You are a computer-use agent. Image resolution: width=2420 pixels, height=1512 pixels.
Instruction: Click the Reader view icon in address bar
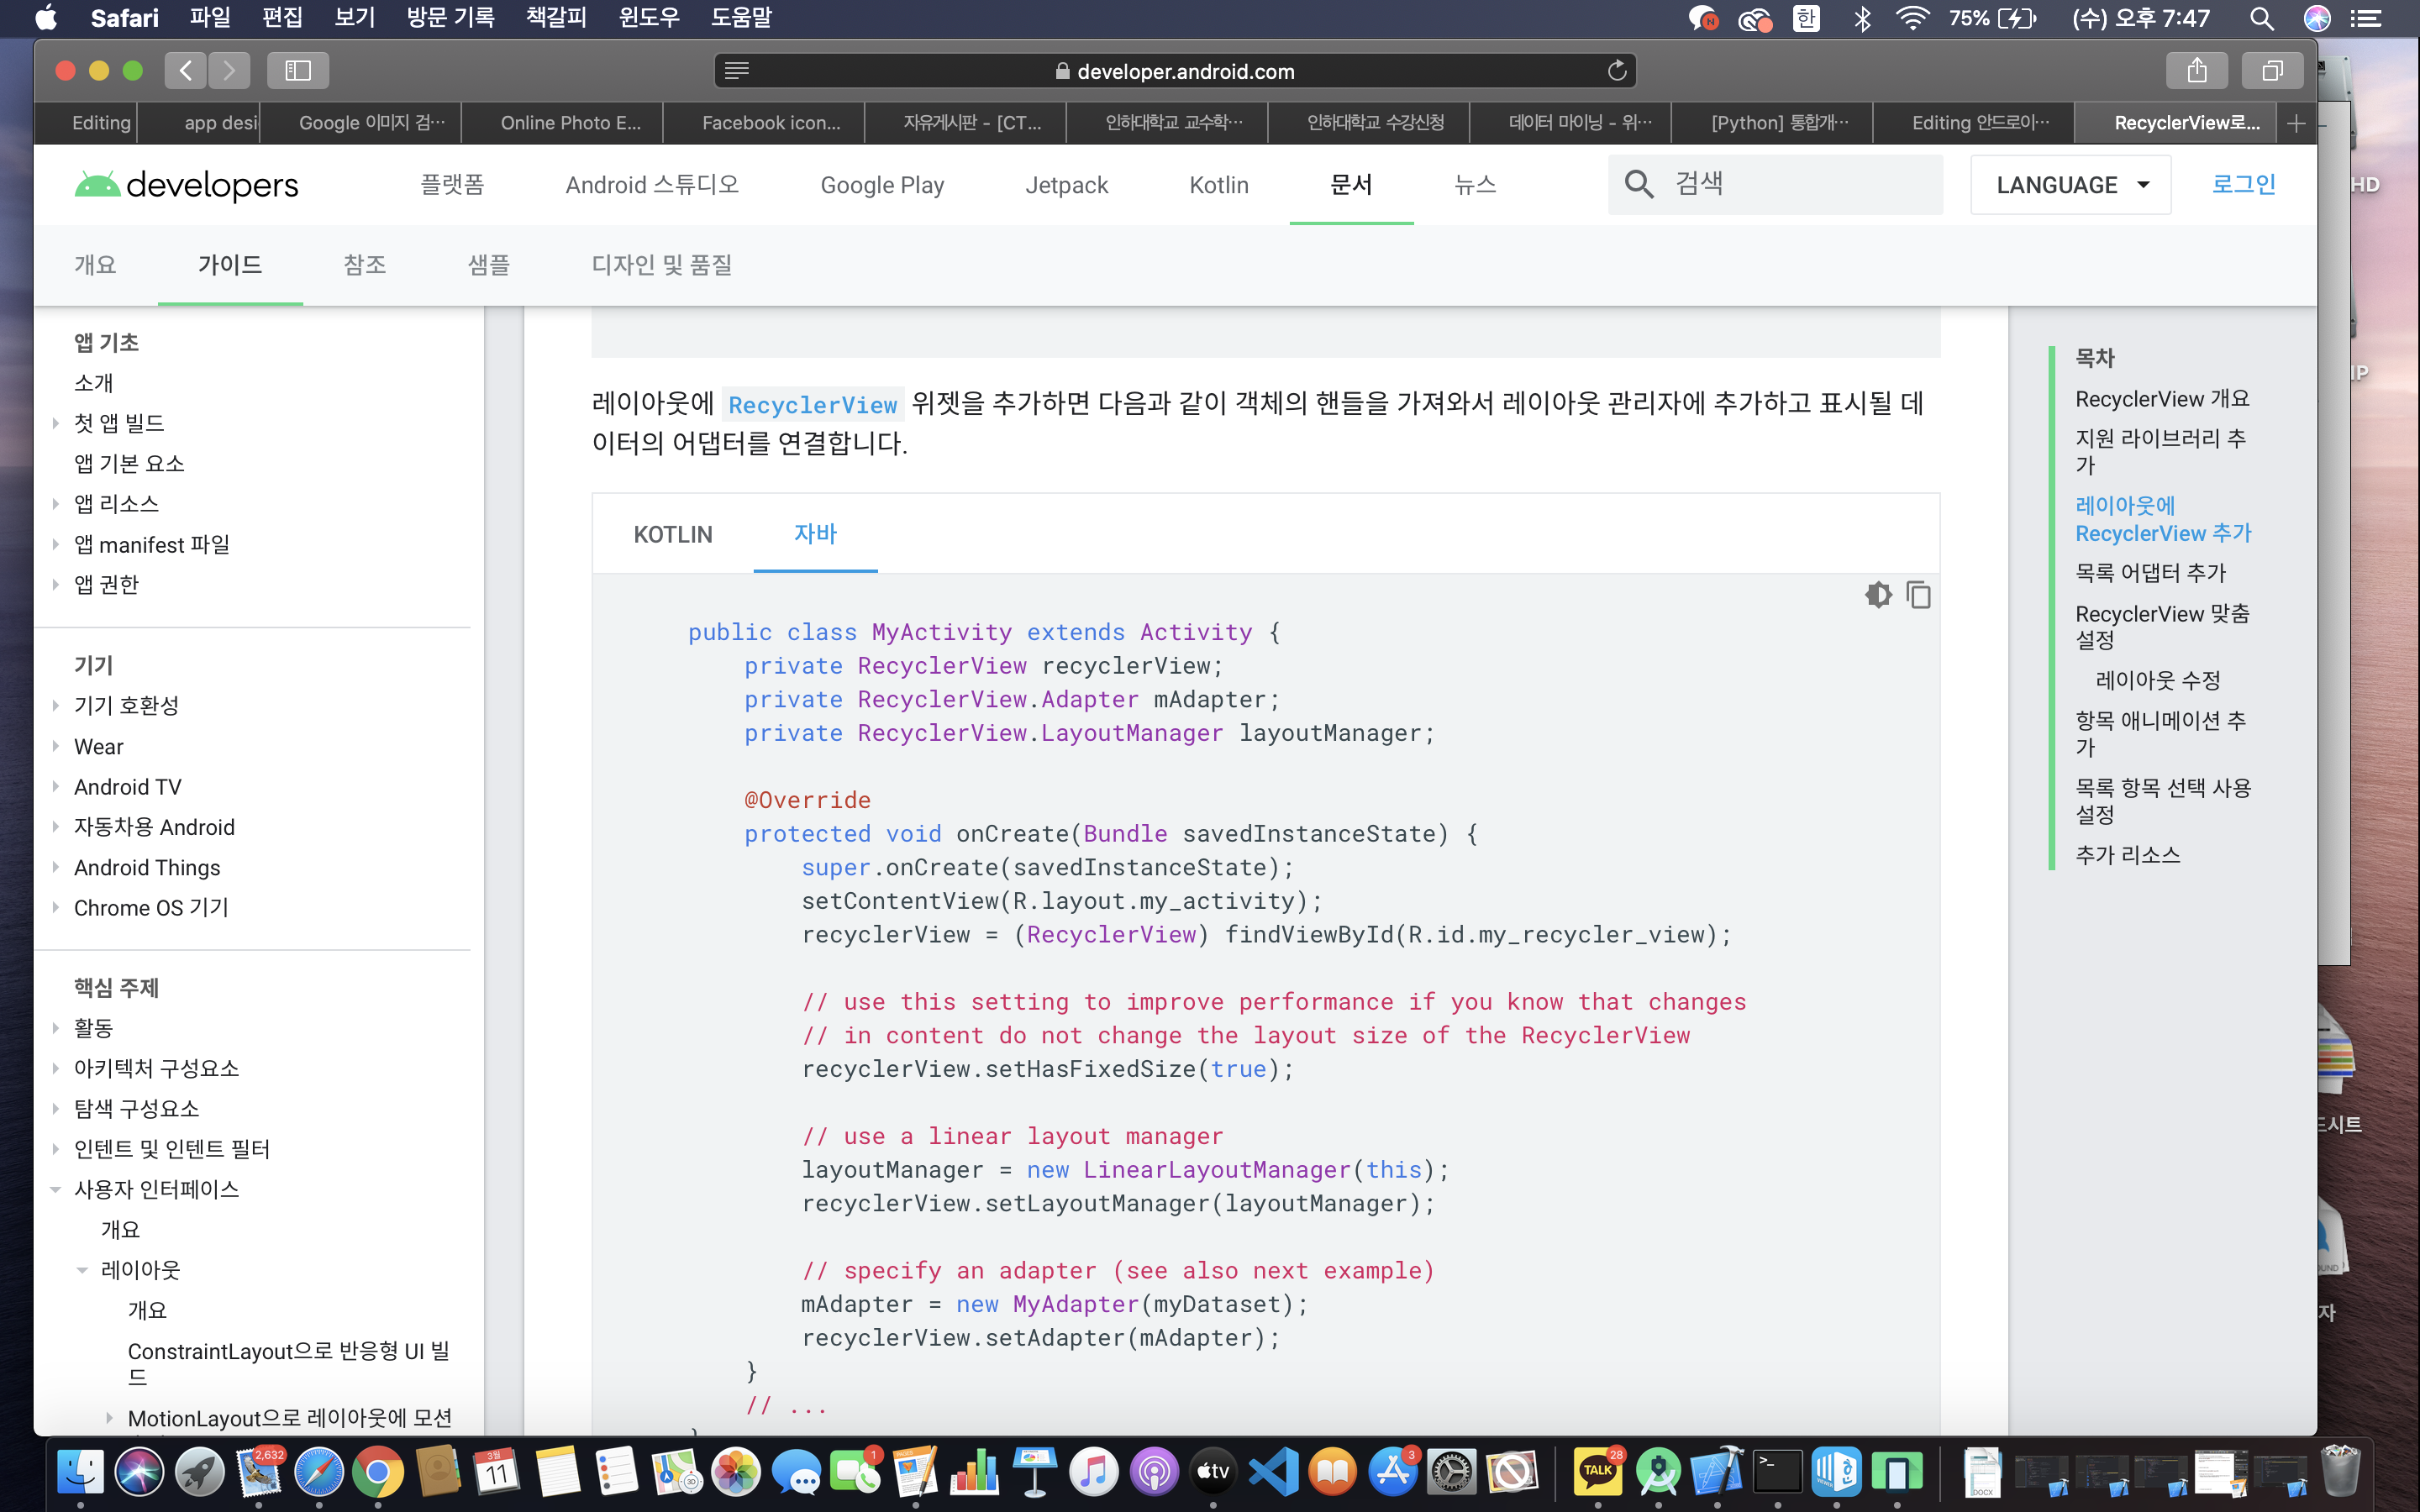(737, 71)
